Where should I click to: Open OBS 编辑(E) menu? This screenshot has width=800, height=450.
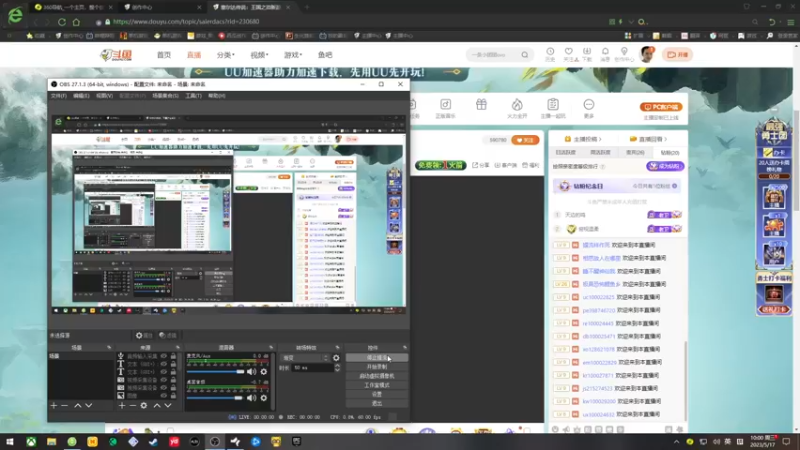pyautogui.click(x=81, y=96)
